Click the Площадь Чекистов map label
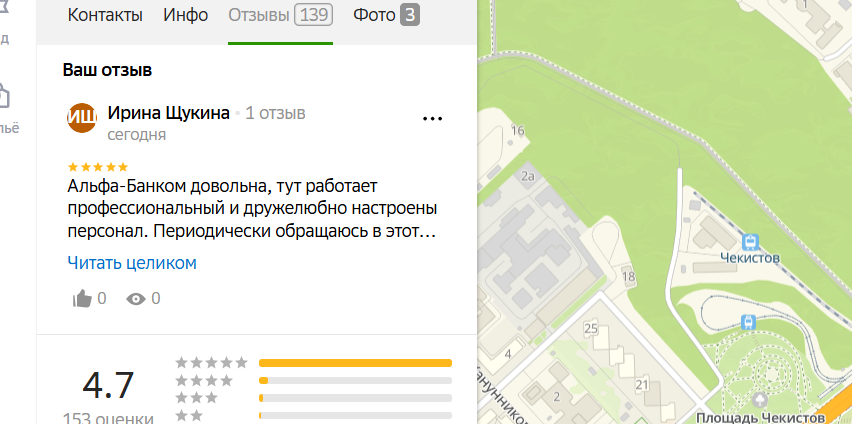 761,417
